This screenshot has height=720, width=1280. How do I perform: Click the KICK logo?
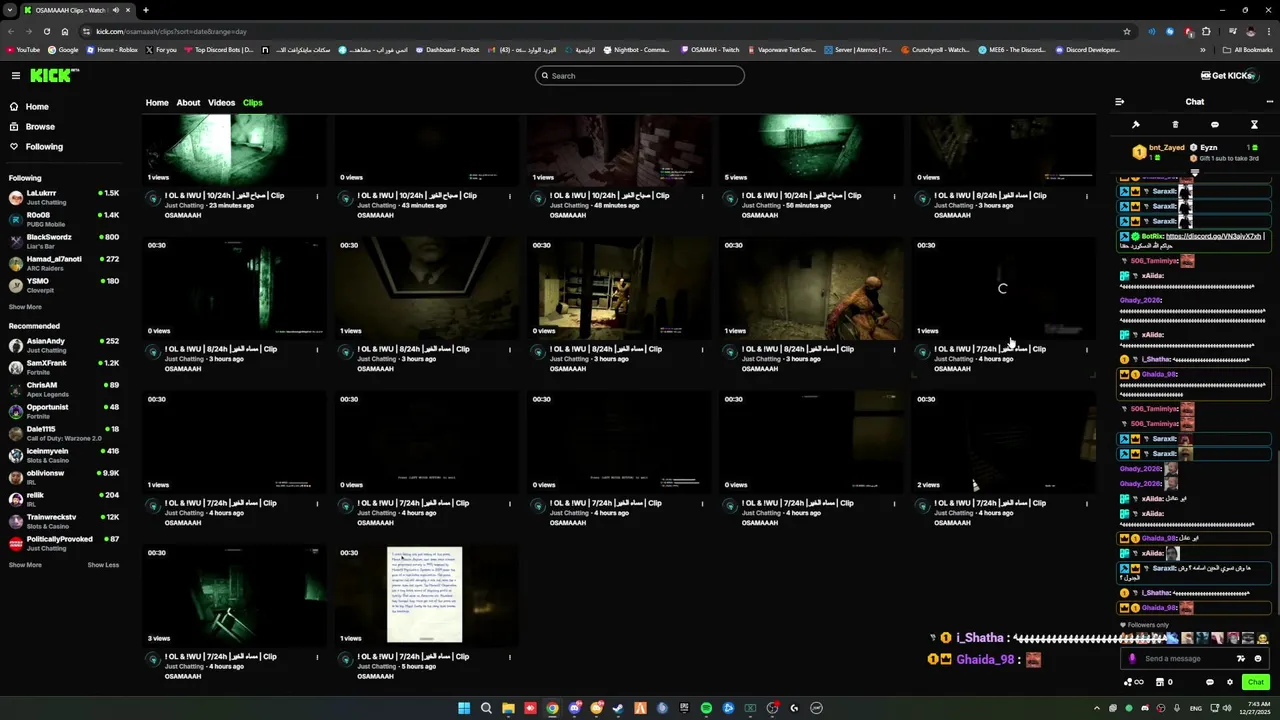53,76
